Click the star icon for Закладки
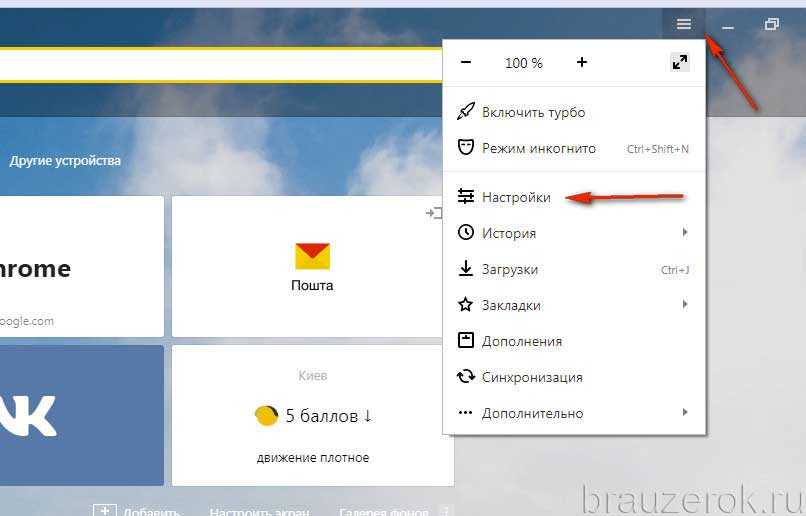 [466, 304]
